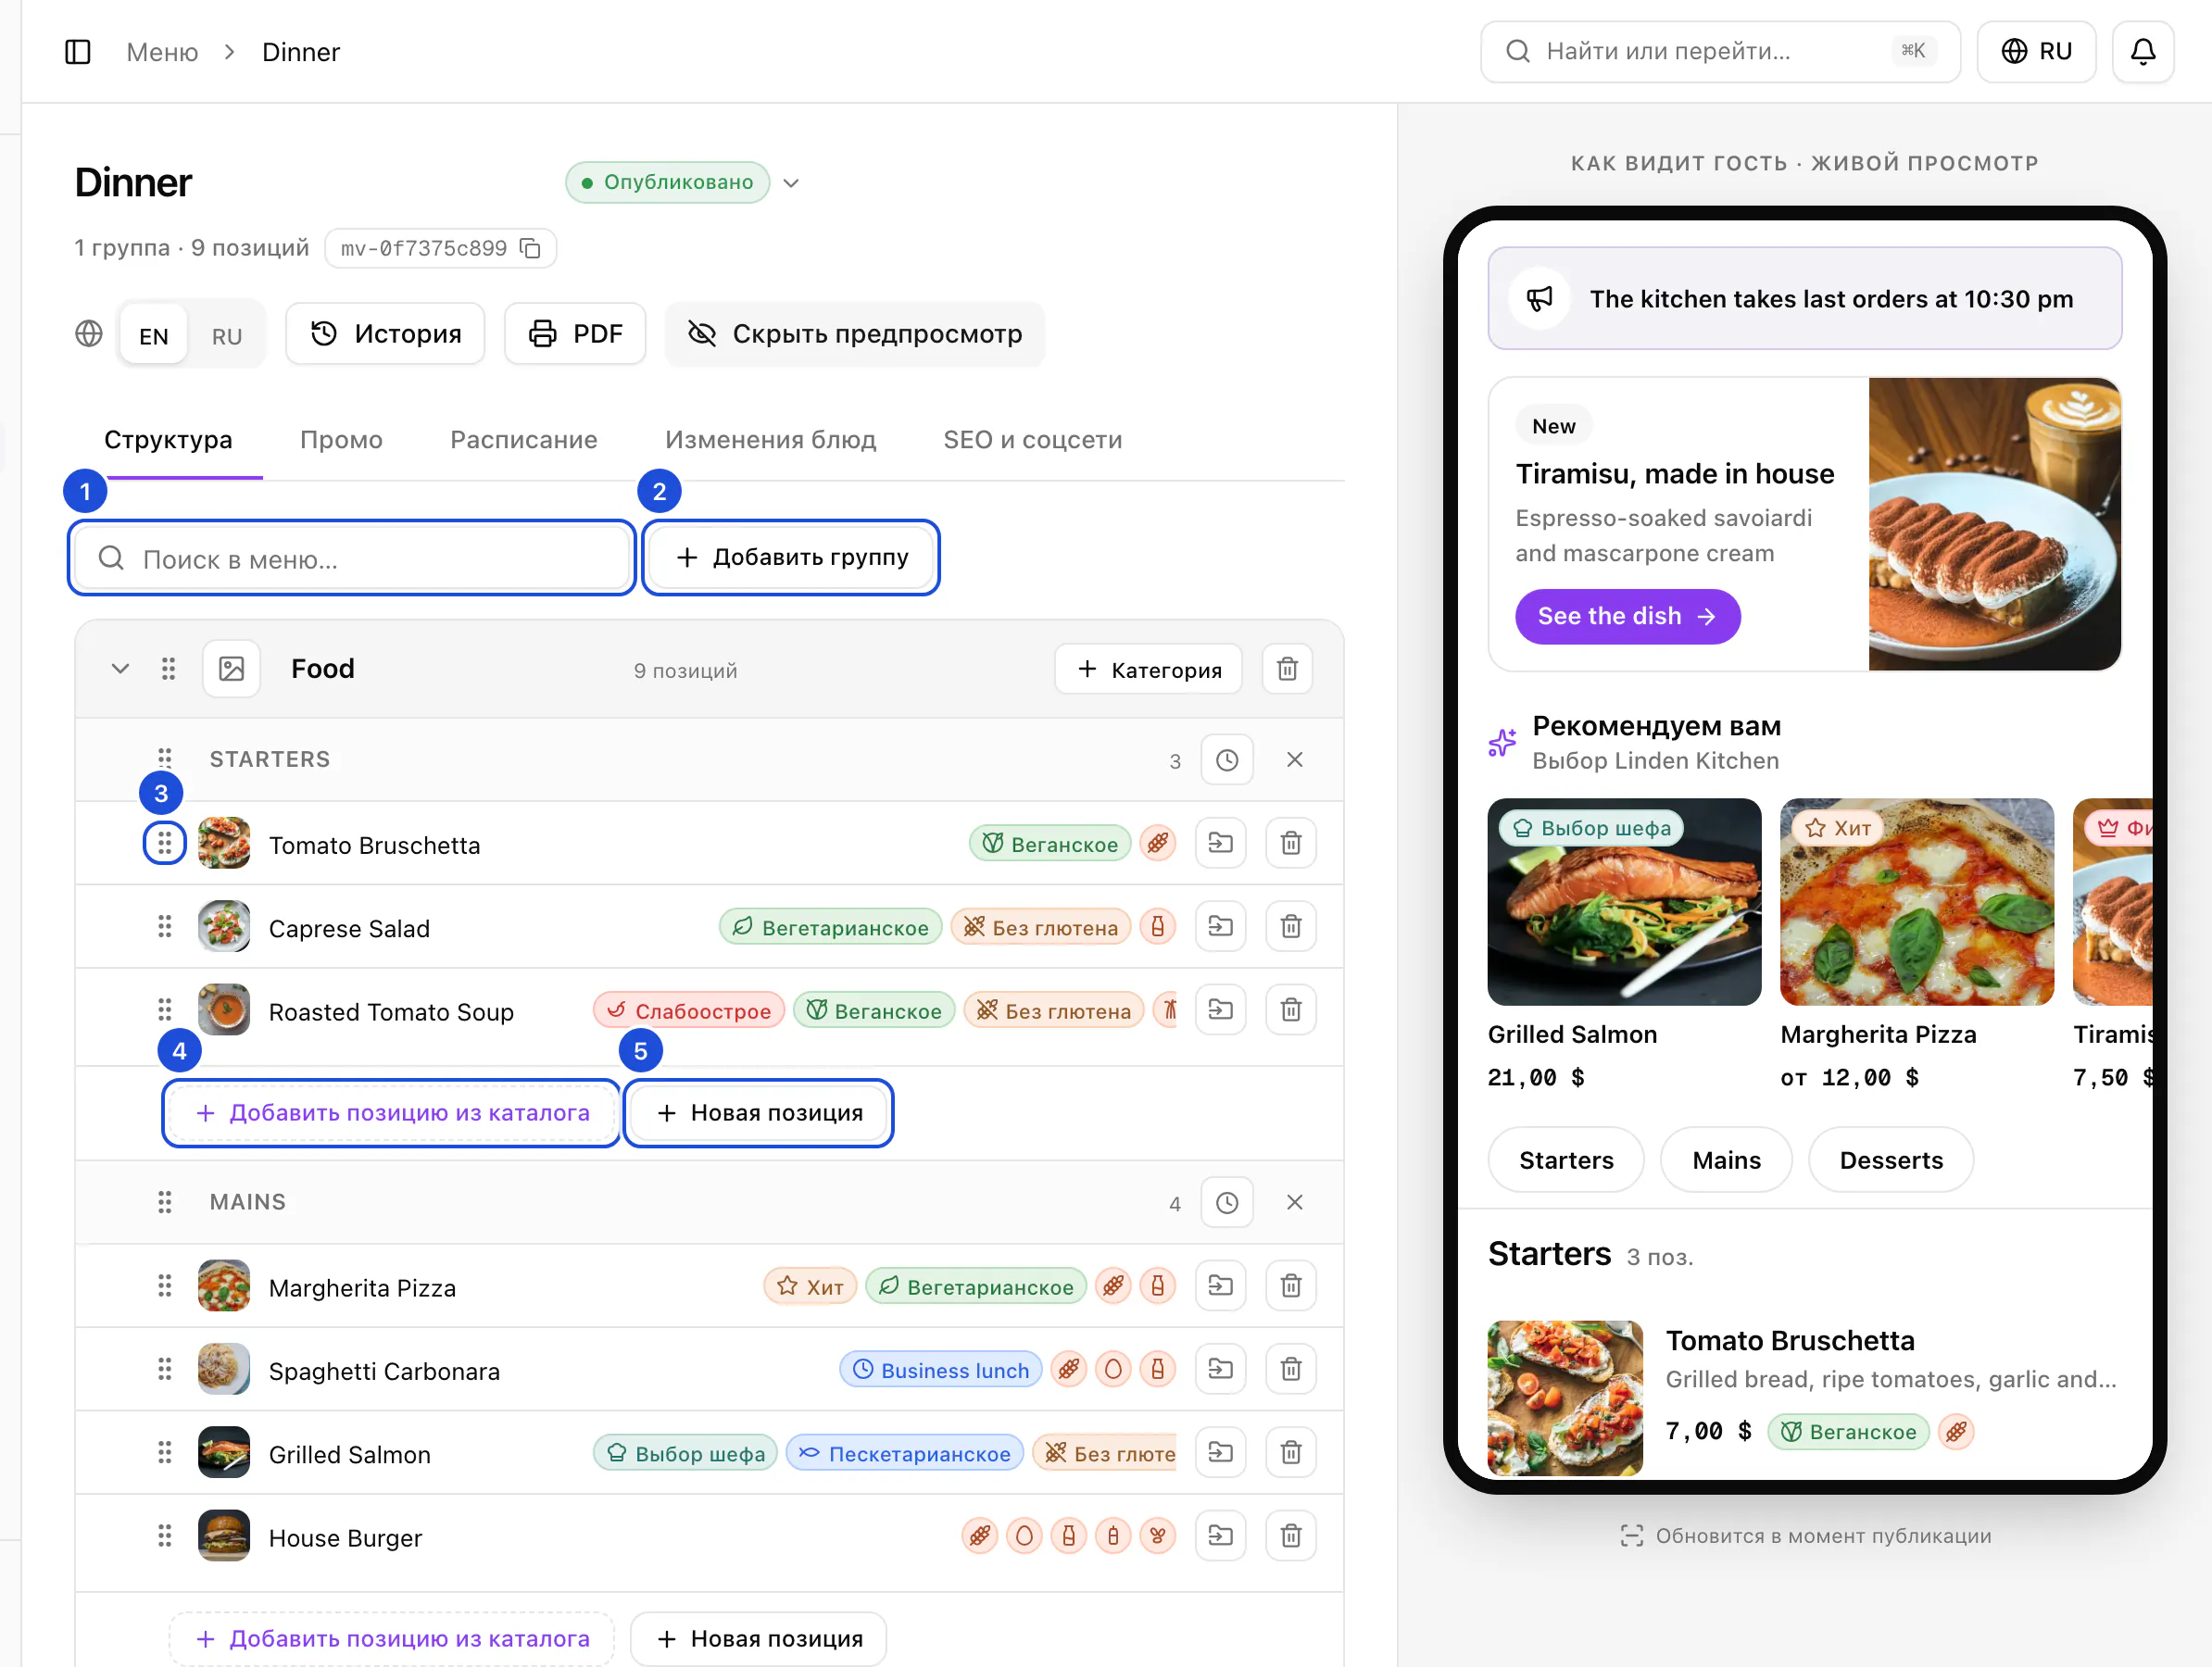Click the move icon for Grilled Salmon
The height and width of the screenshot is (1667, 2212).
[1220, 1453]
